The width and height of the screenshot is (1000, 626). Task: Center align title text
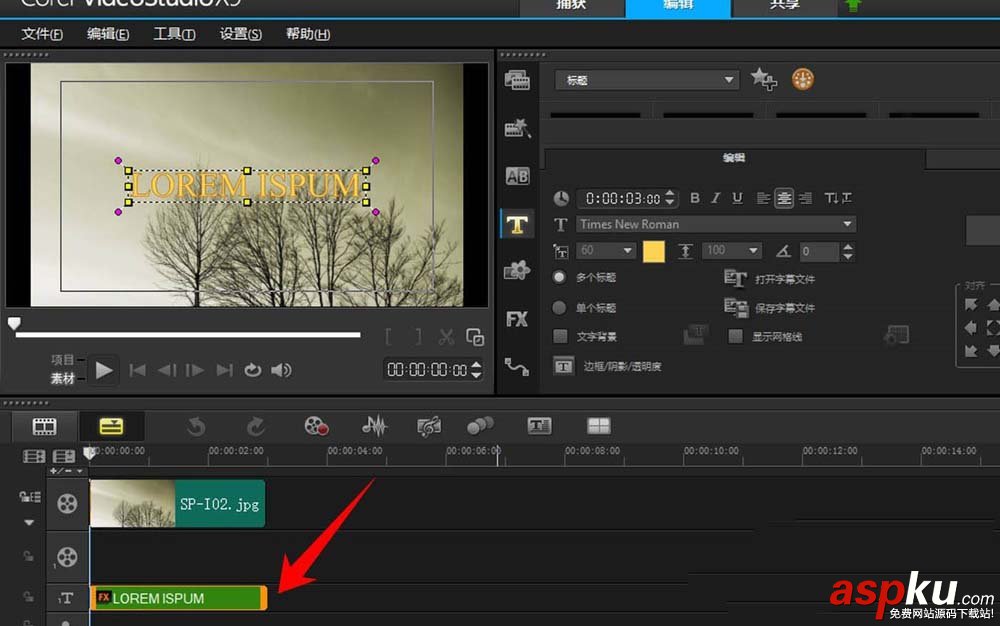(784, 198)
